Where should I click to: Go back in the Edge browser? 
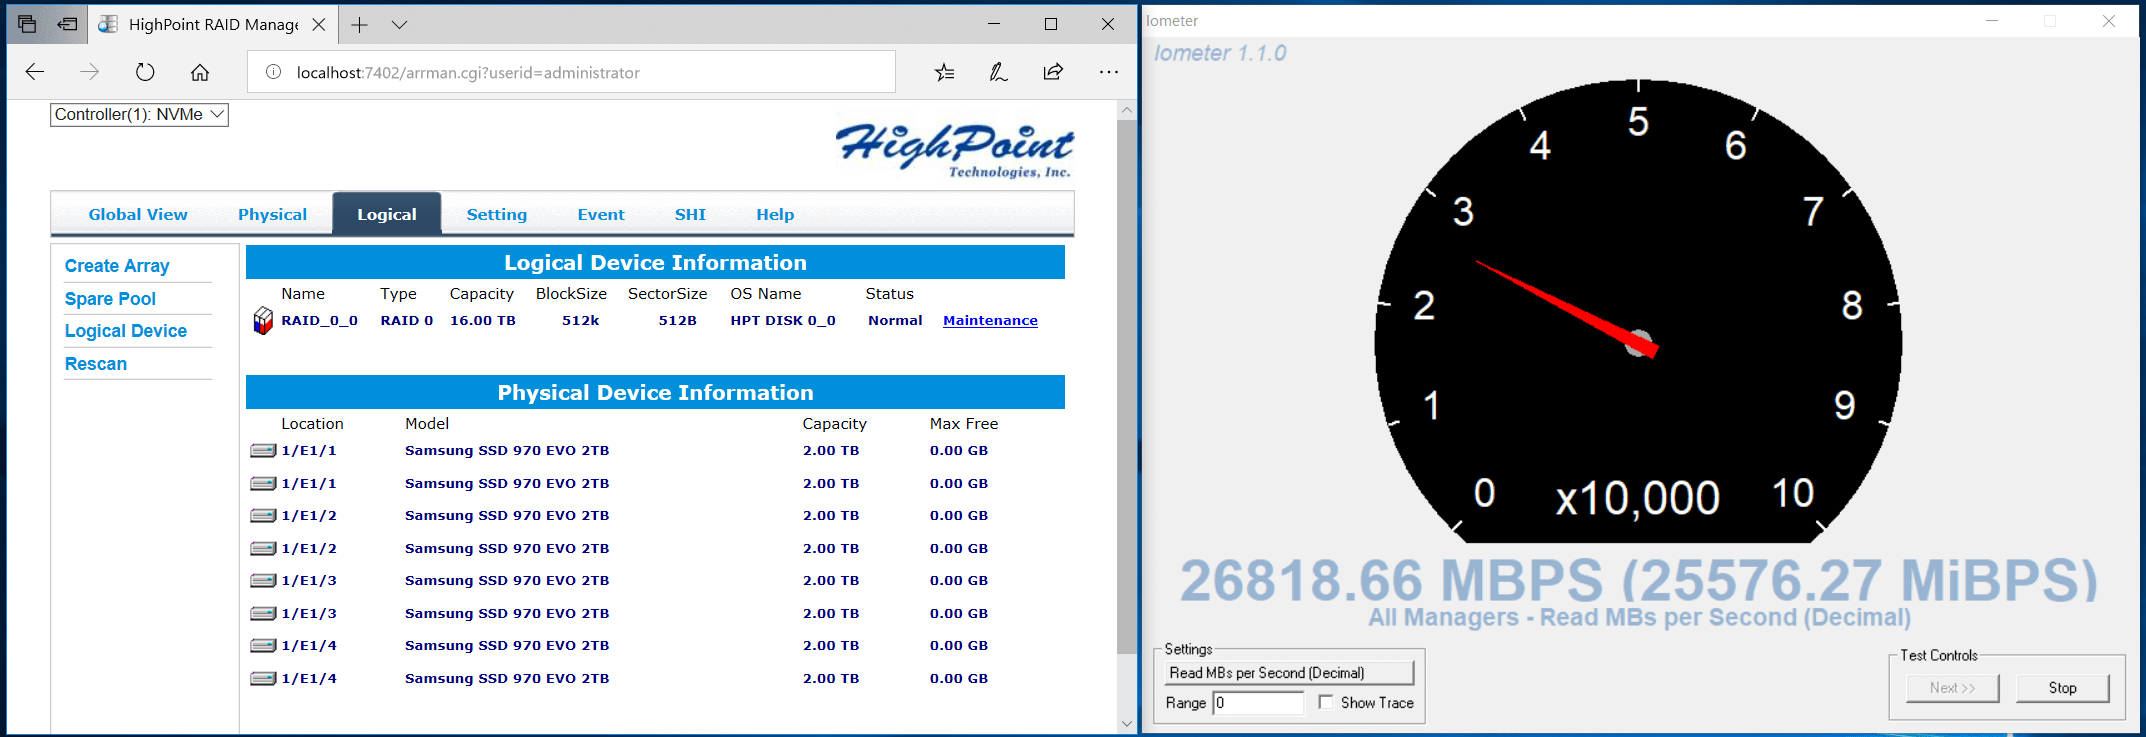(x=35, y=72)
